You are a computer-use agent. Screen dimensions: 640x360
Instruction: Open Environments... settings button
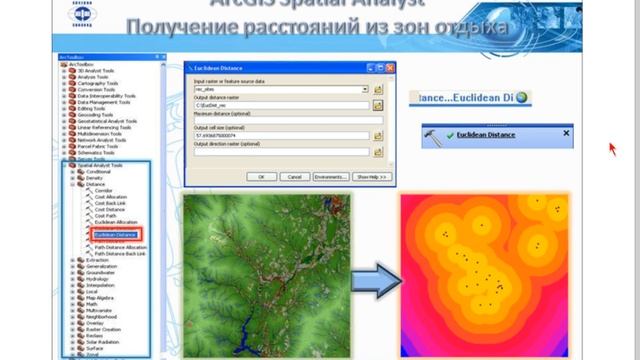point(331,177)
